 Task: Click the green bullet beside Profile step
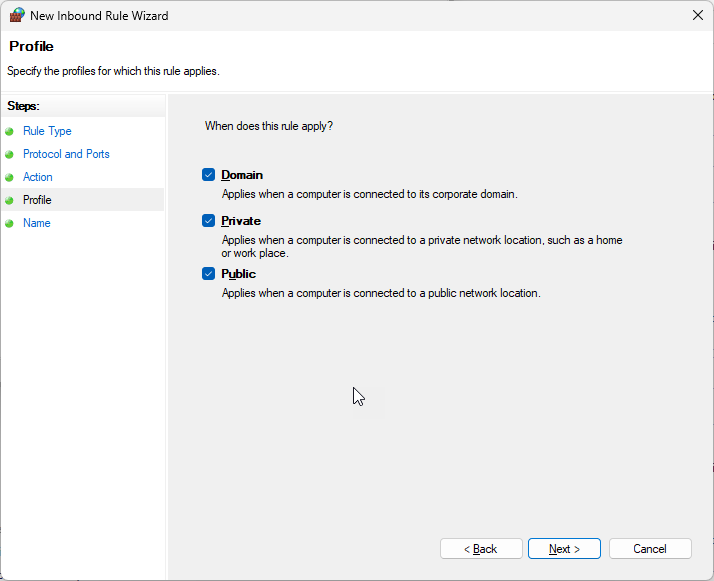(x=10, y=200)
